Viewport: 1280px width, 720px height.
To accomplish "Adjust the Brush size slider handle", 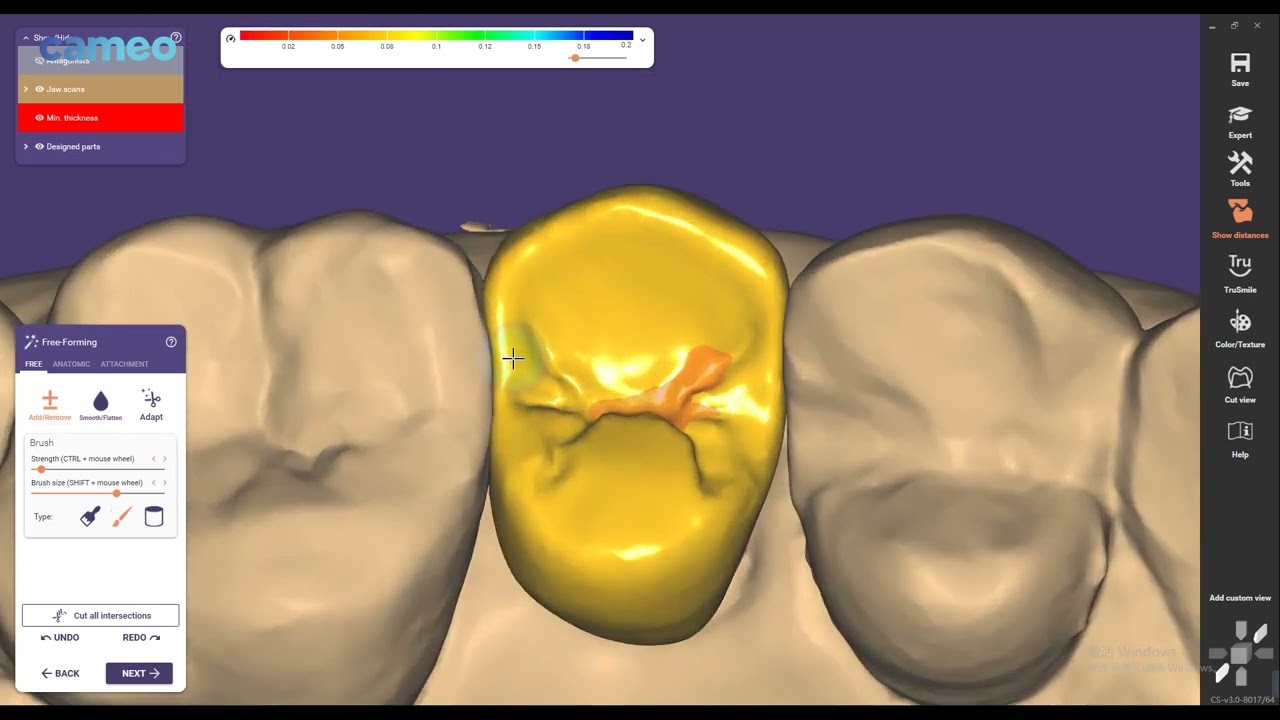I will pyautogui.click(x=116, y=493).
